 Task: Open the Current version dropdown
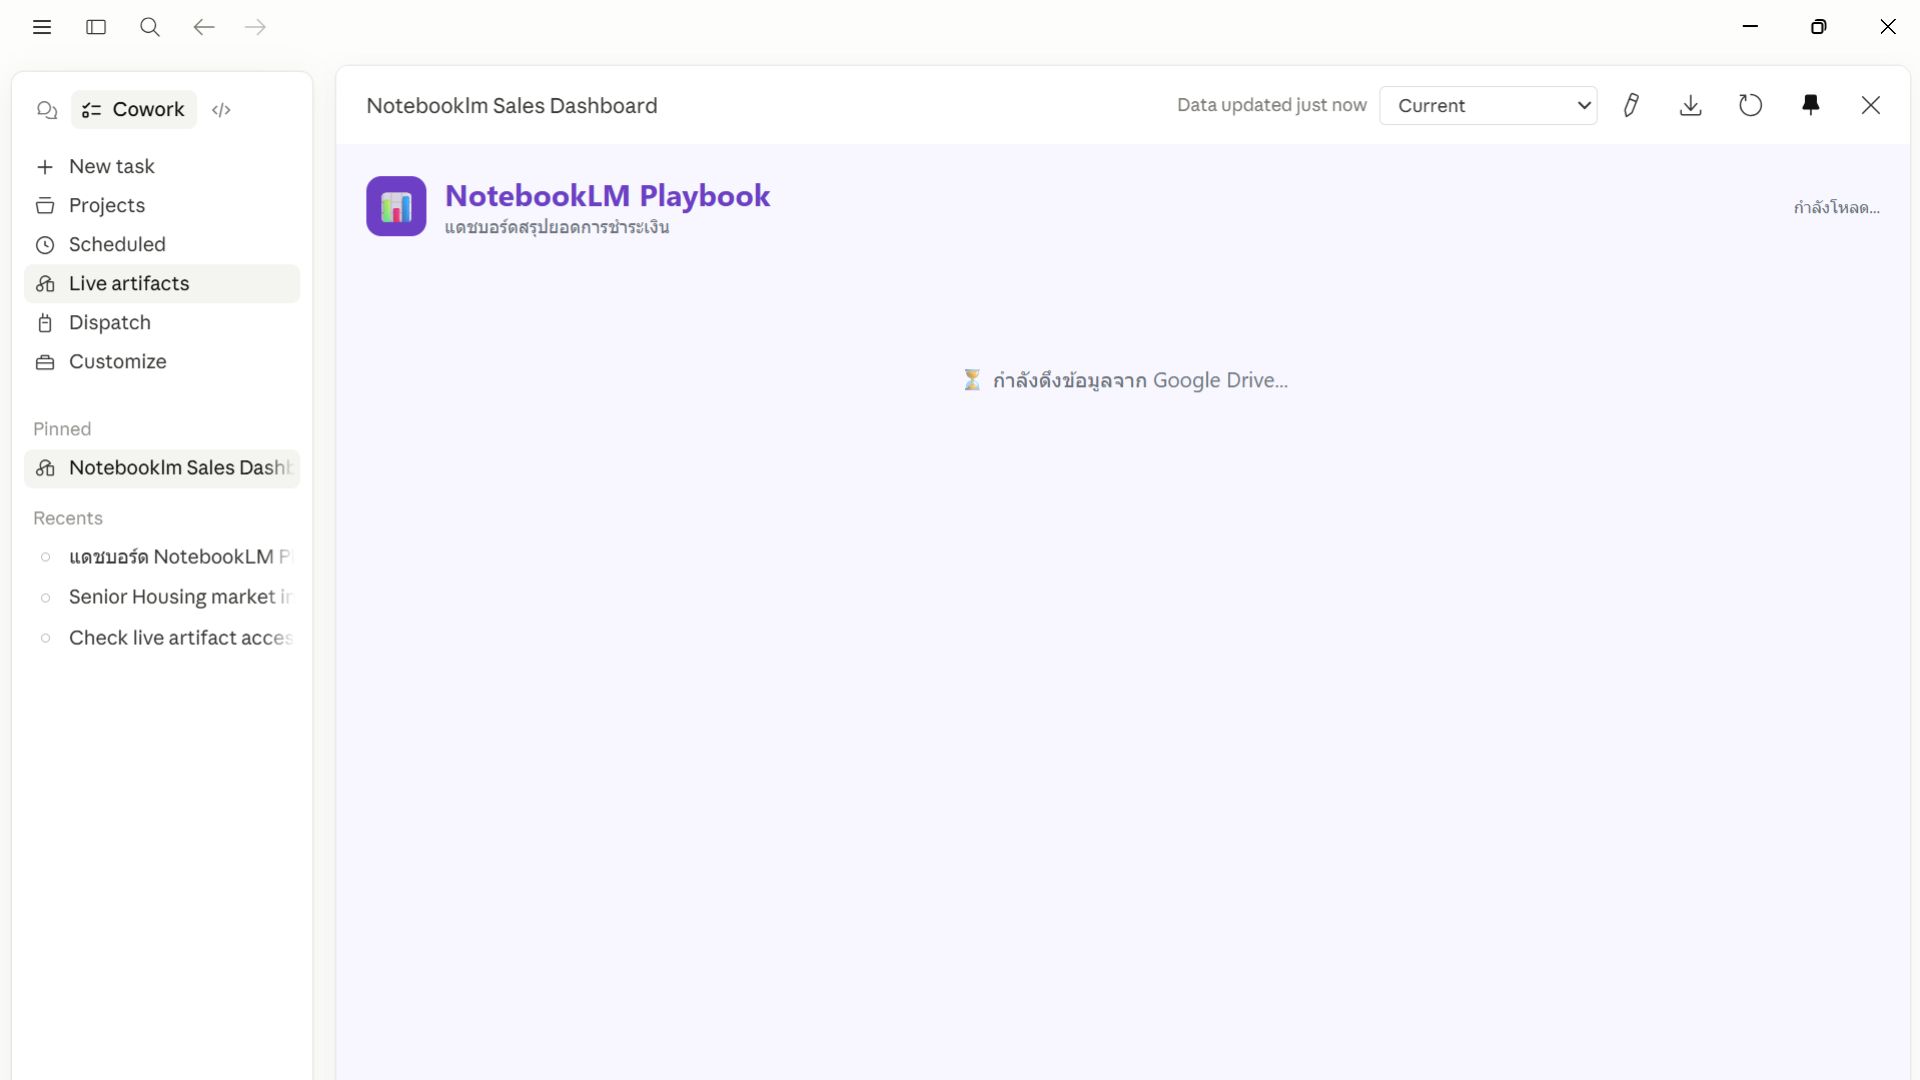(1488, 105)
